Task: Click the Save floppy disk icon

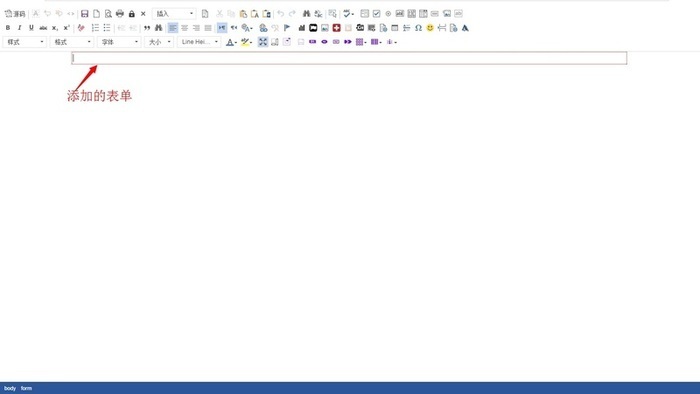Action: 84,14
